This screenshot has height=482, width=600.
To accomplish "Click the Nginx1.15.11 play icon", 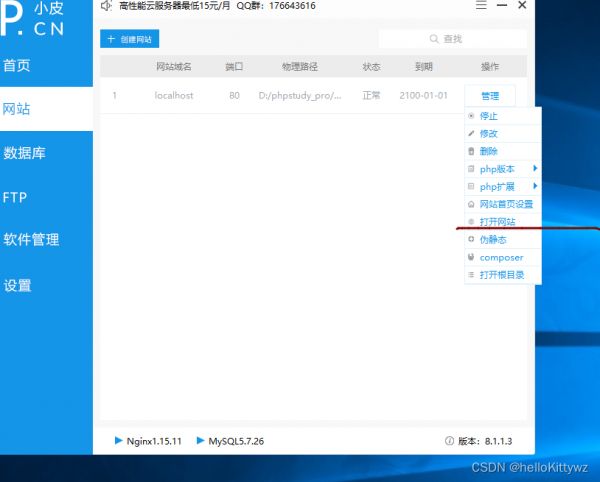I will (x=118, y=440).
